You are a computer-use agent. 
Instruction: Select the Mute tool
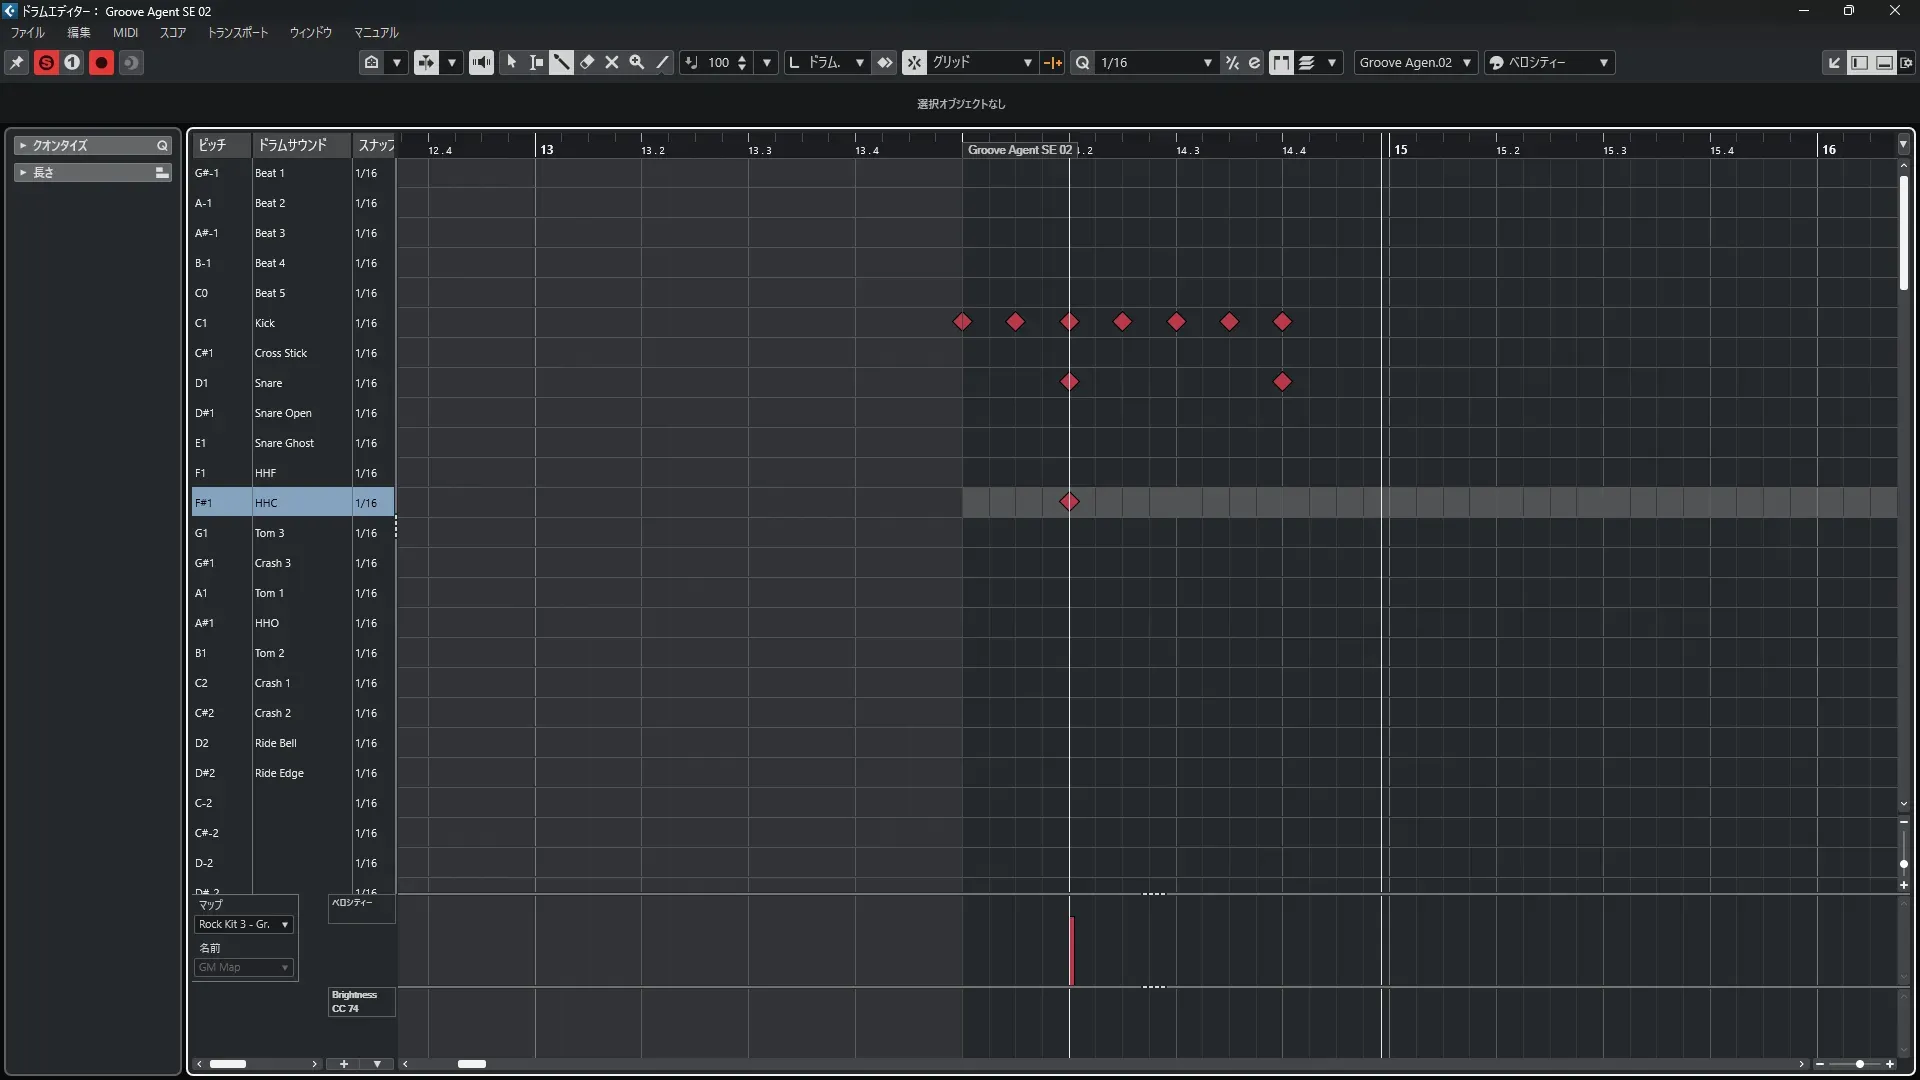click(x=612, y=62)
